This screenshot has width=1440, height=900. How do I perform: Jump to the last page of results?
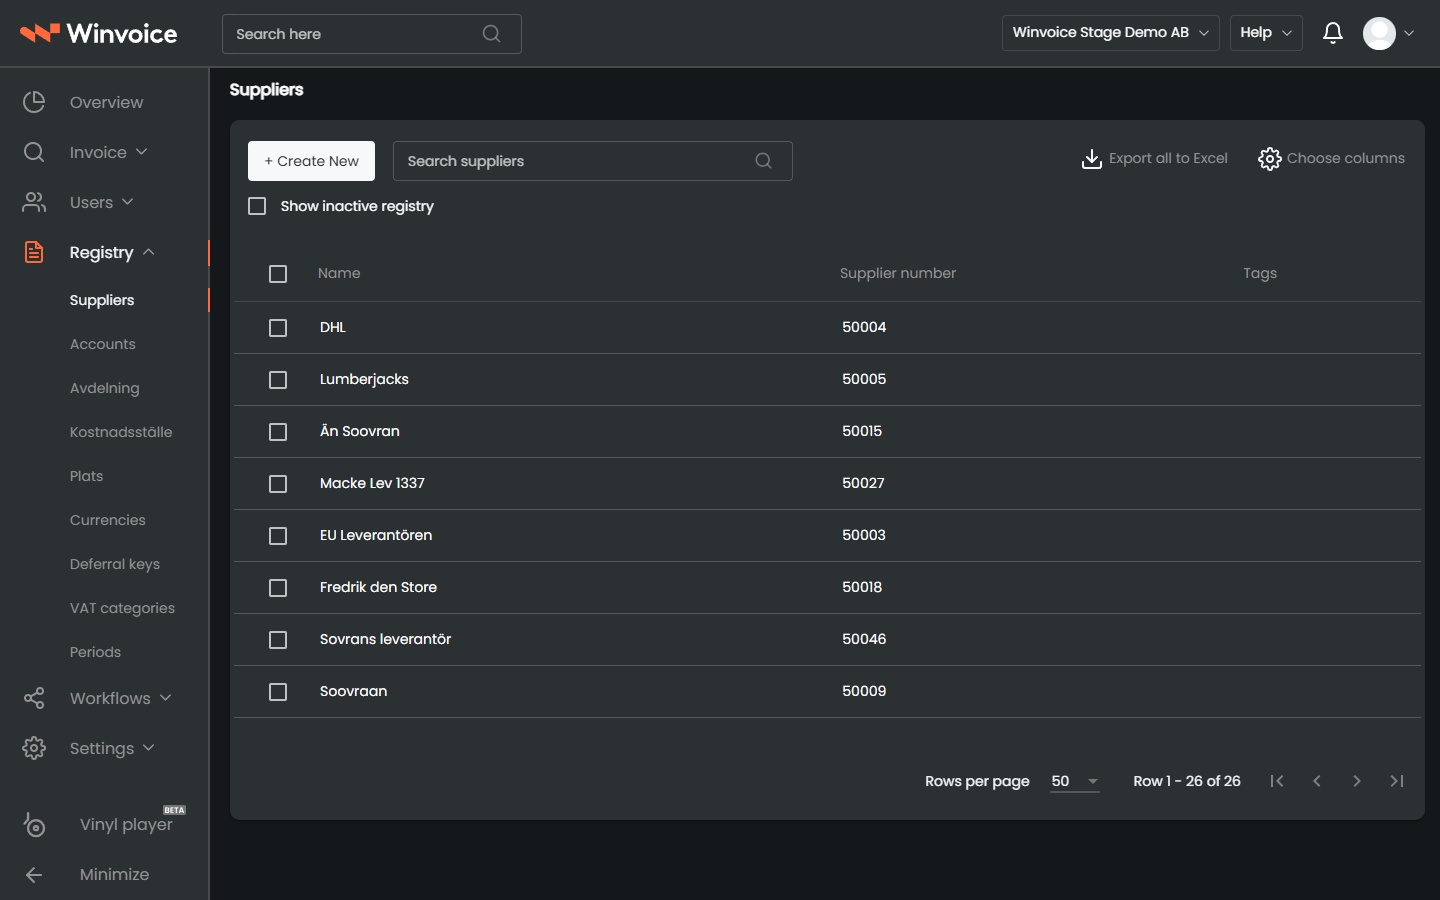pos(1397,781)
